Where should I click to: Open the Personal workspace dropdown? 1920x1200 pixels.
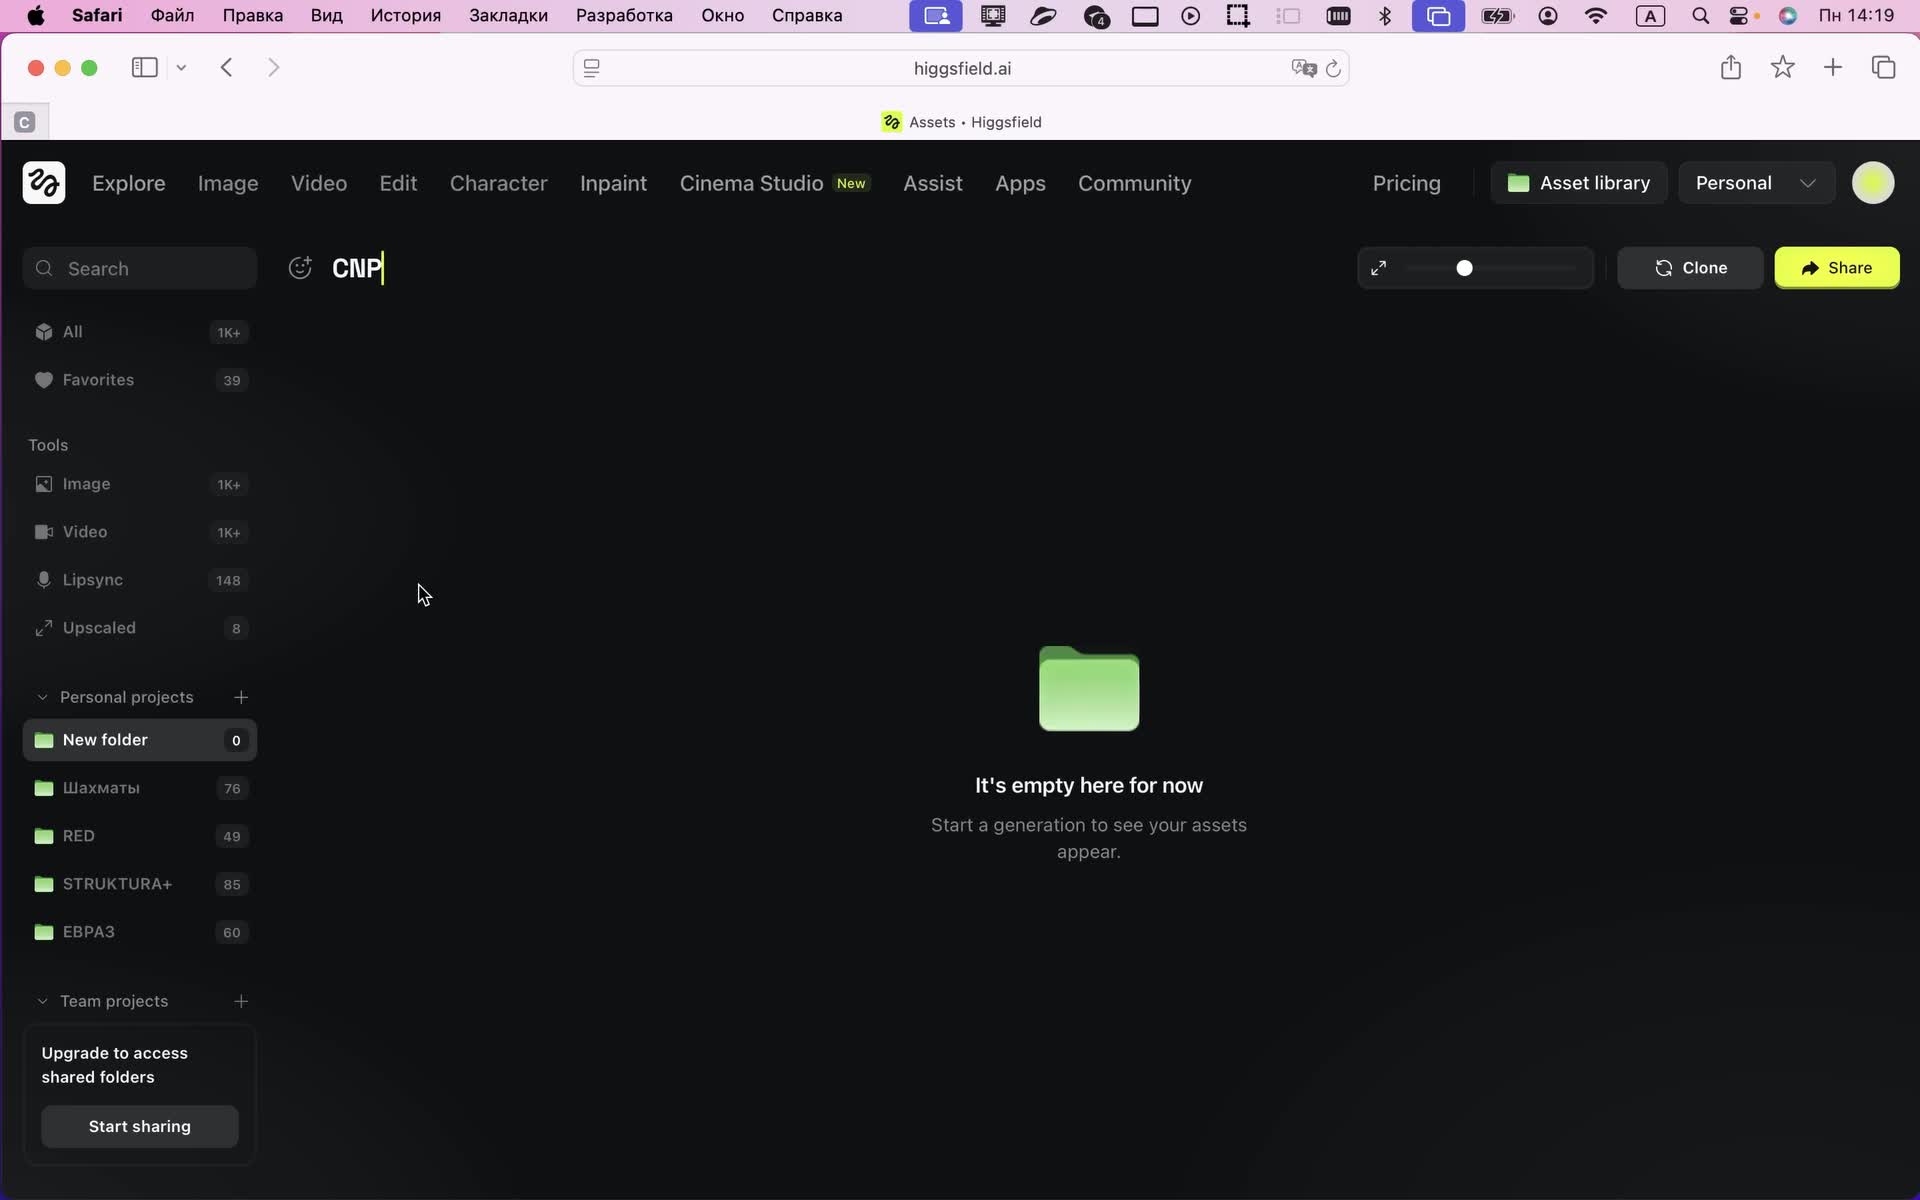(1755, 183)
